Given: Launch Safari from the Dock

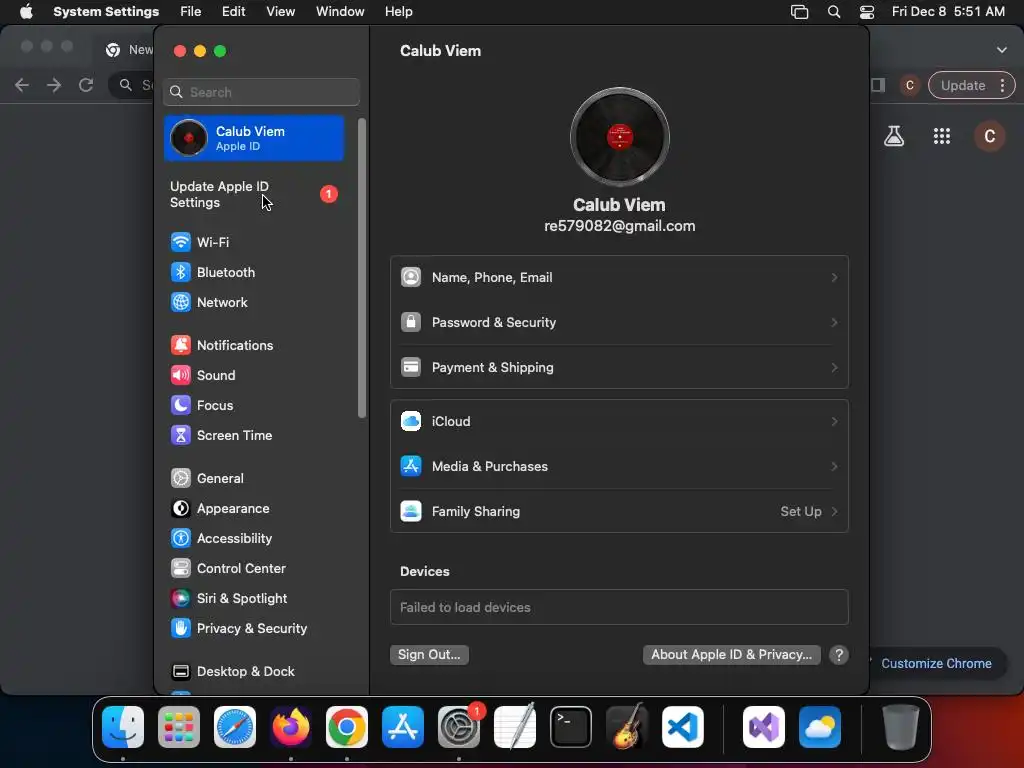Looking at the screenshot, I should (x=235, y=727).
